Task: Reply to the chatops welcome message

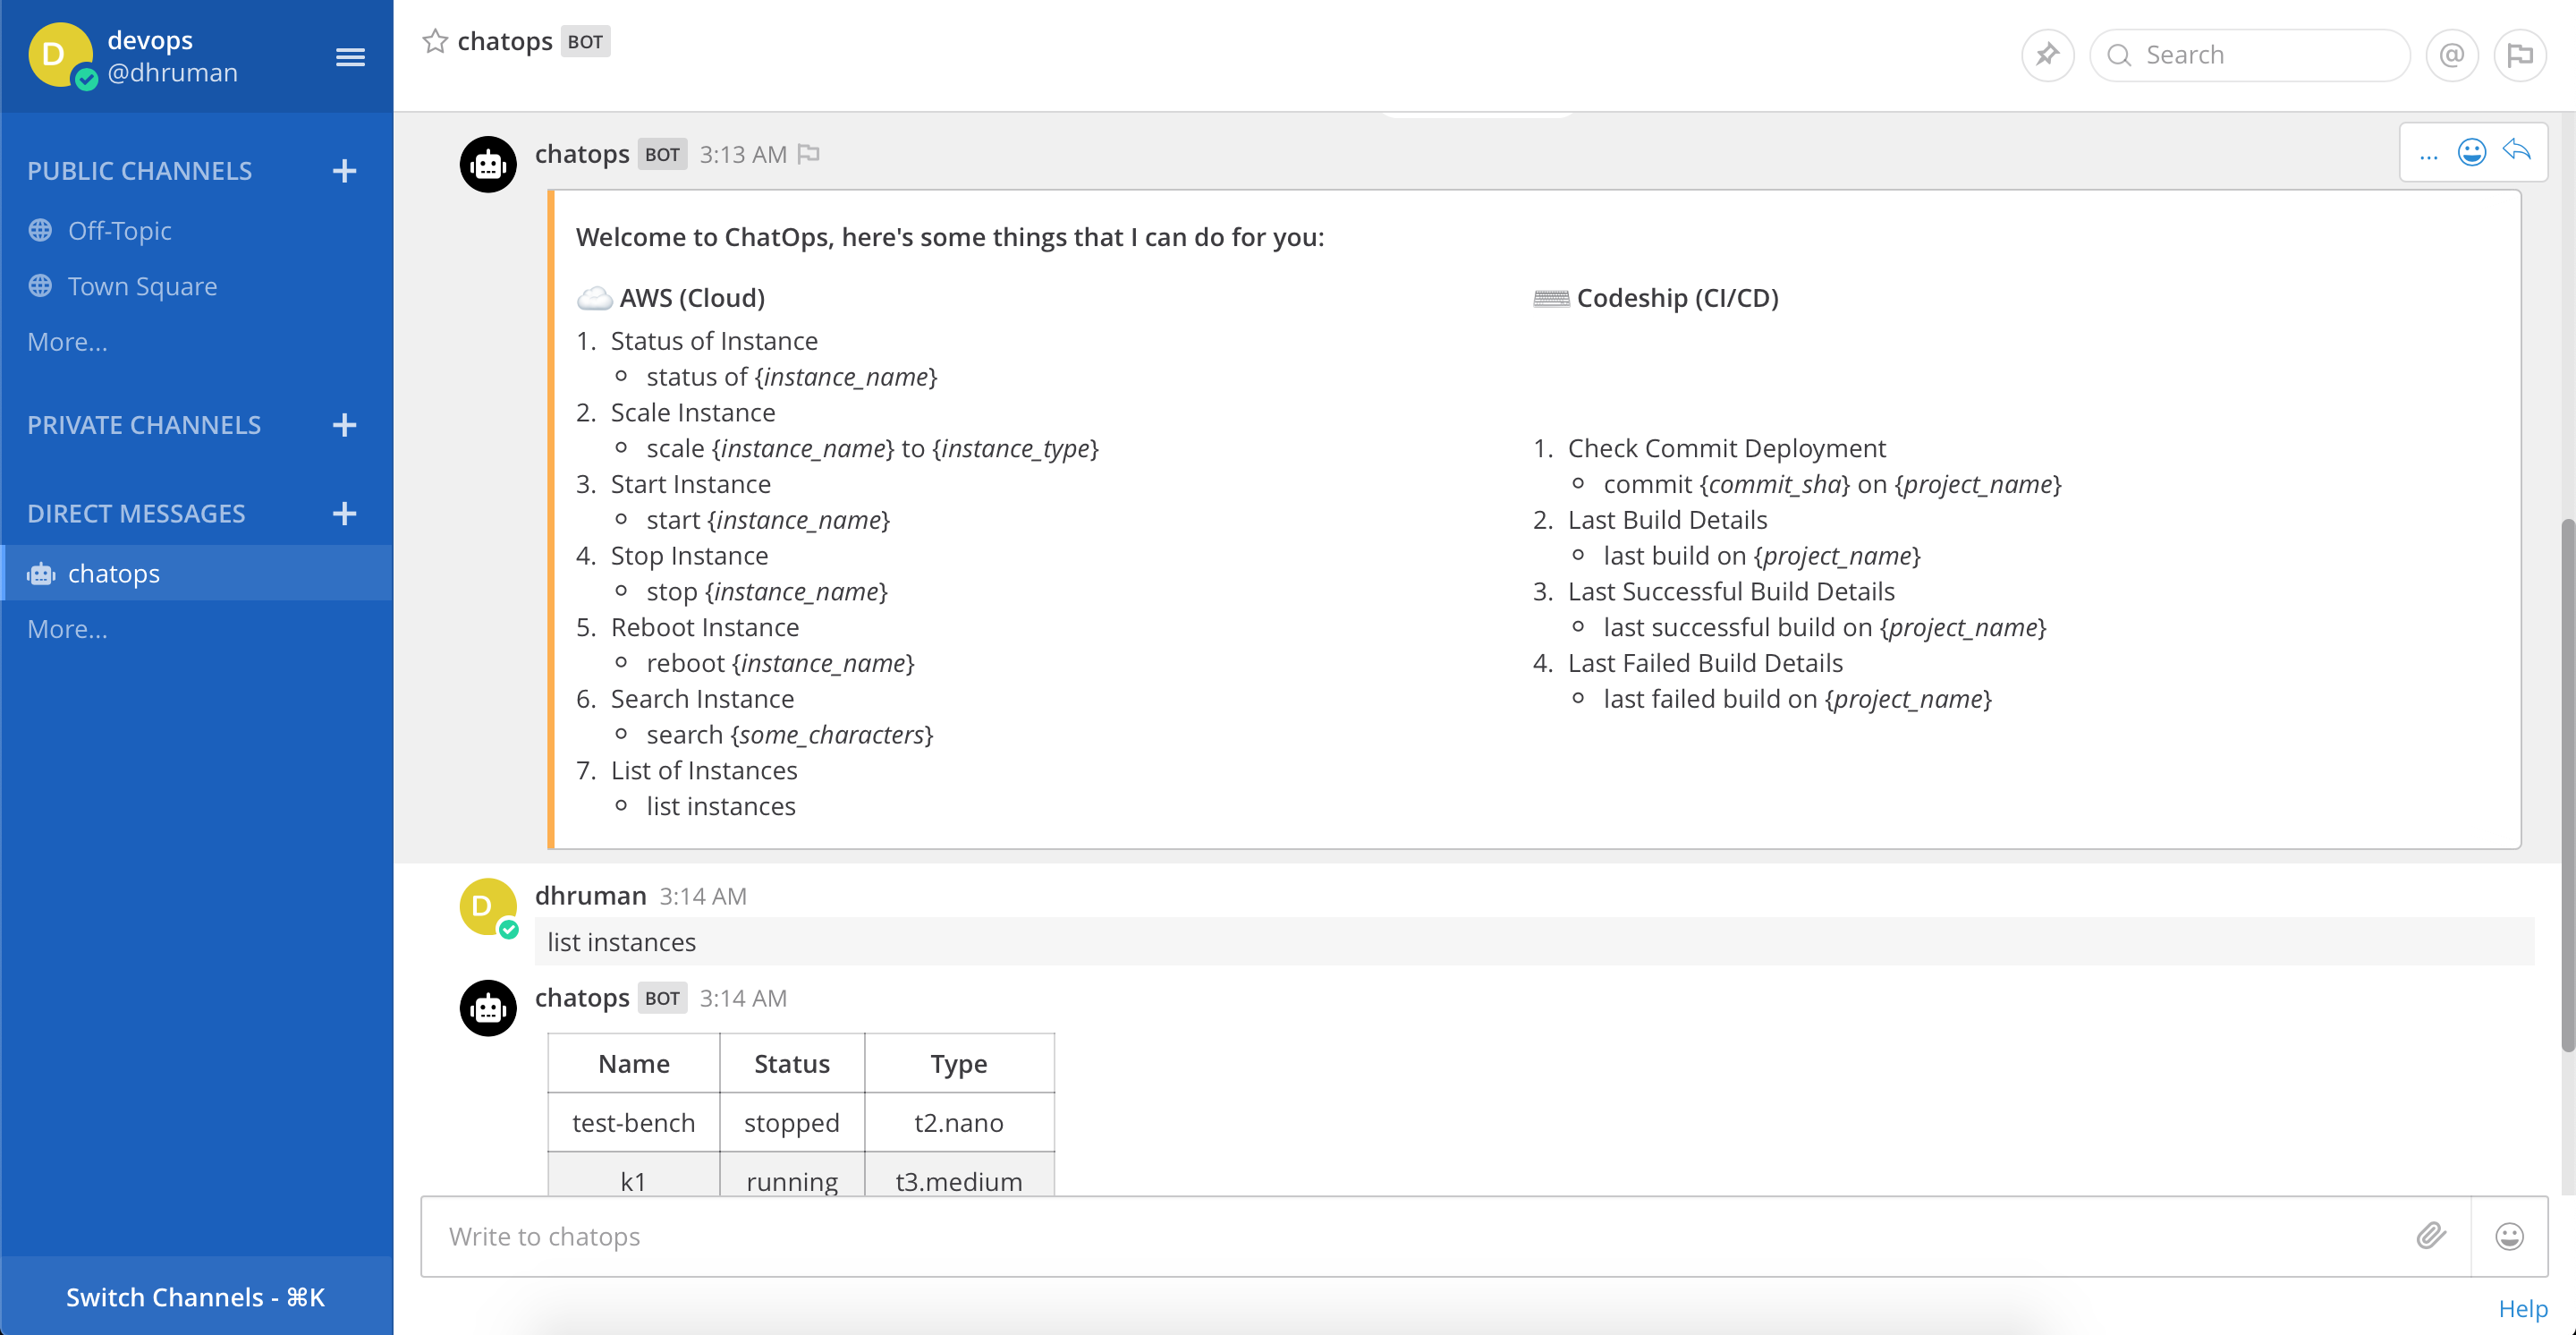Action: pyautogui.click(x=2516, y=151)
